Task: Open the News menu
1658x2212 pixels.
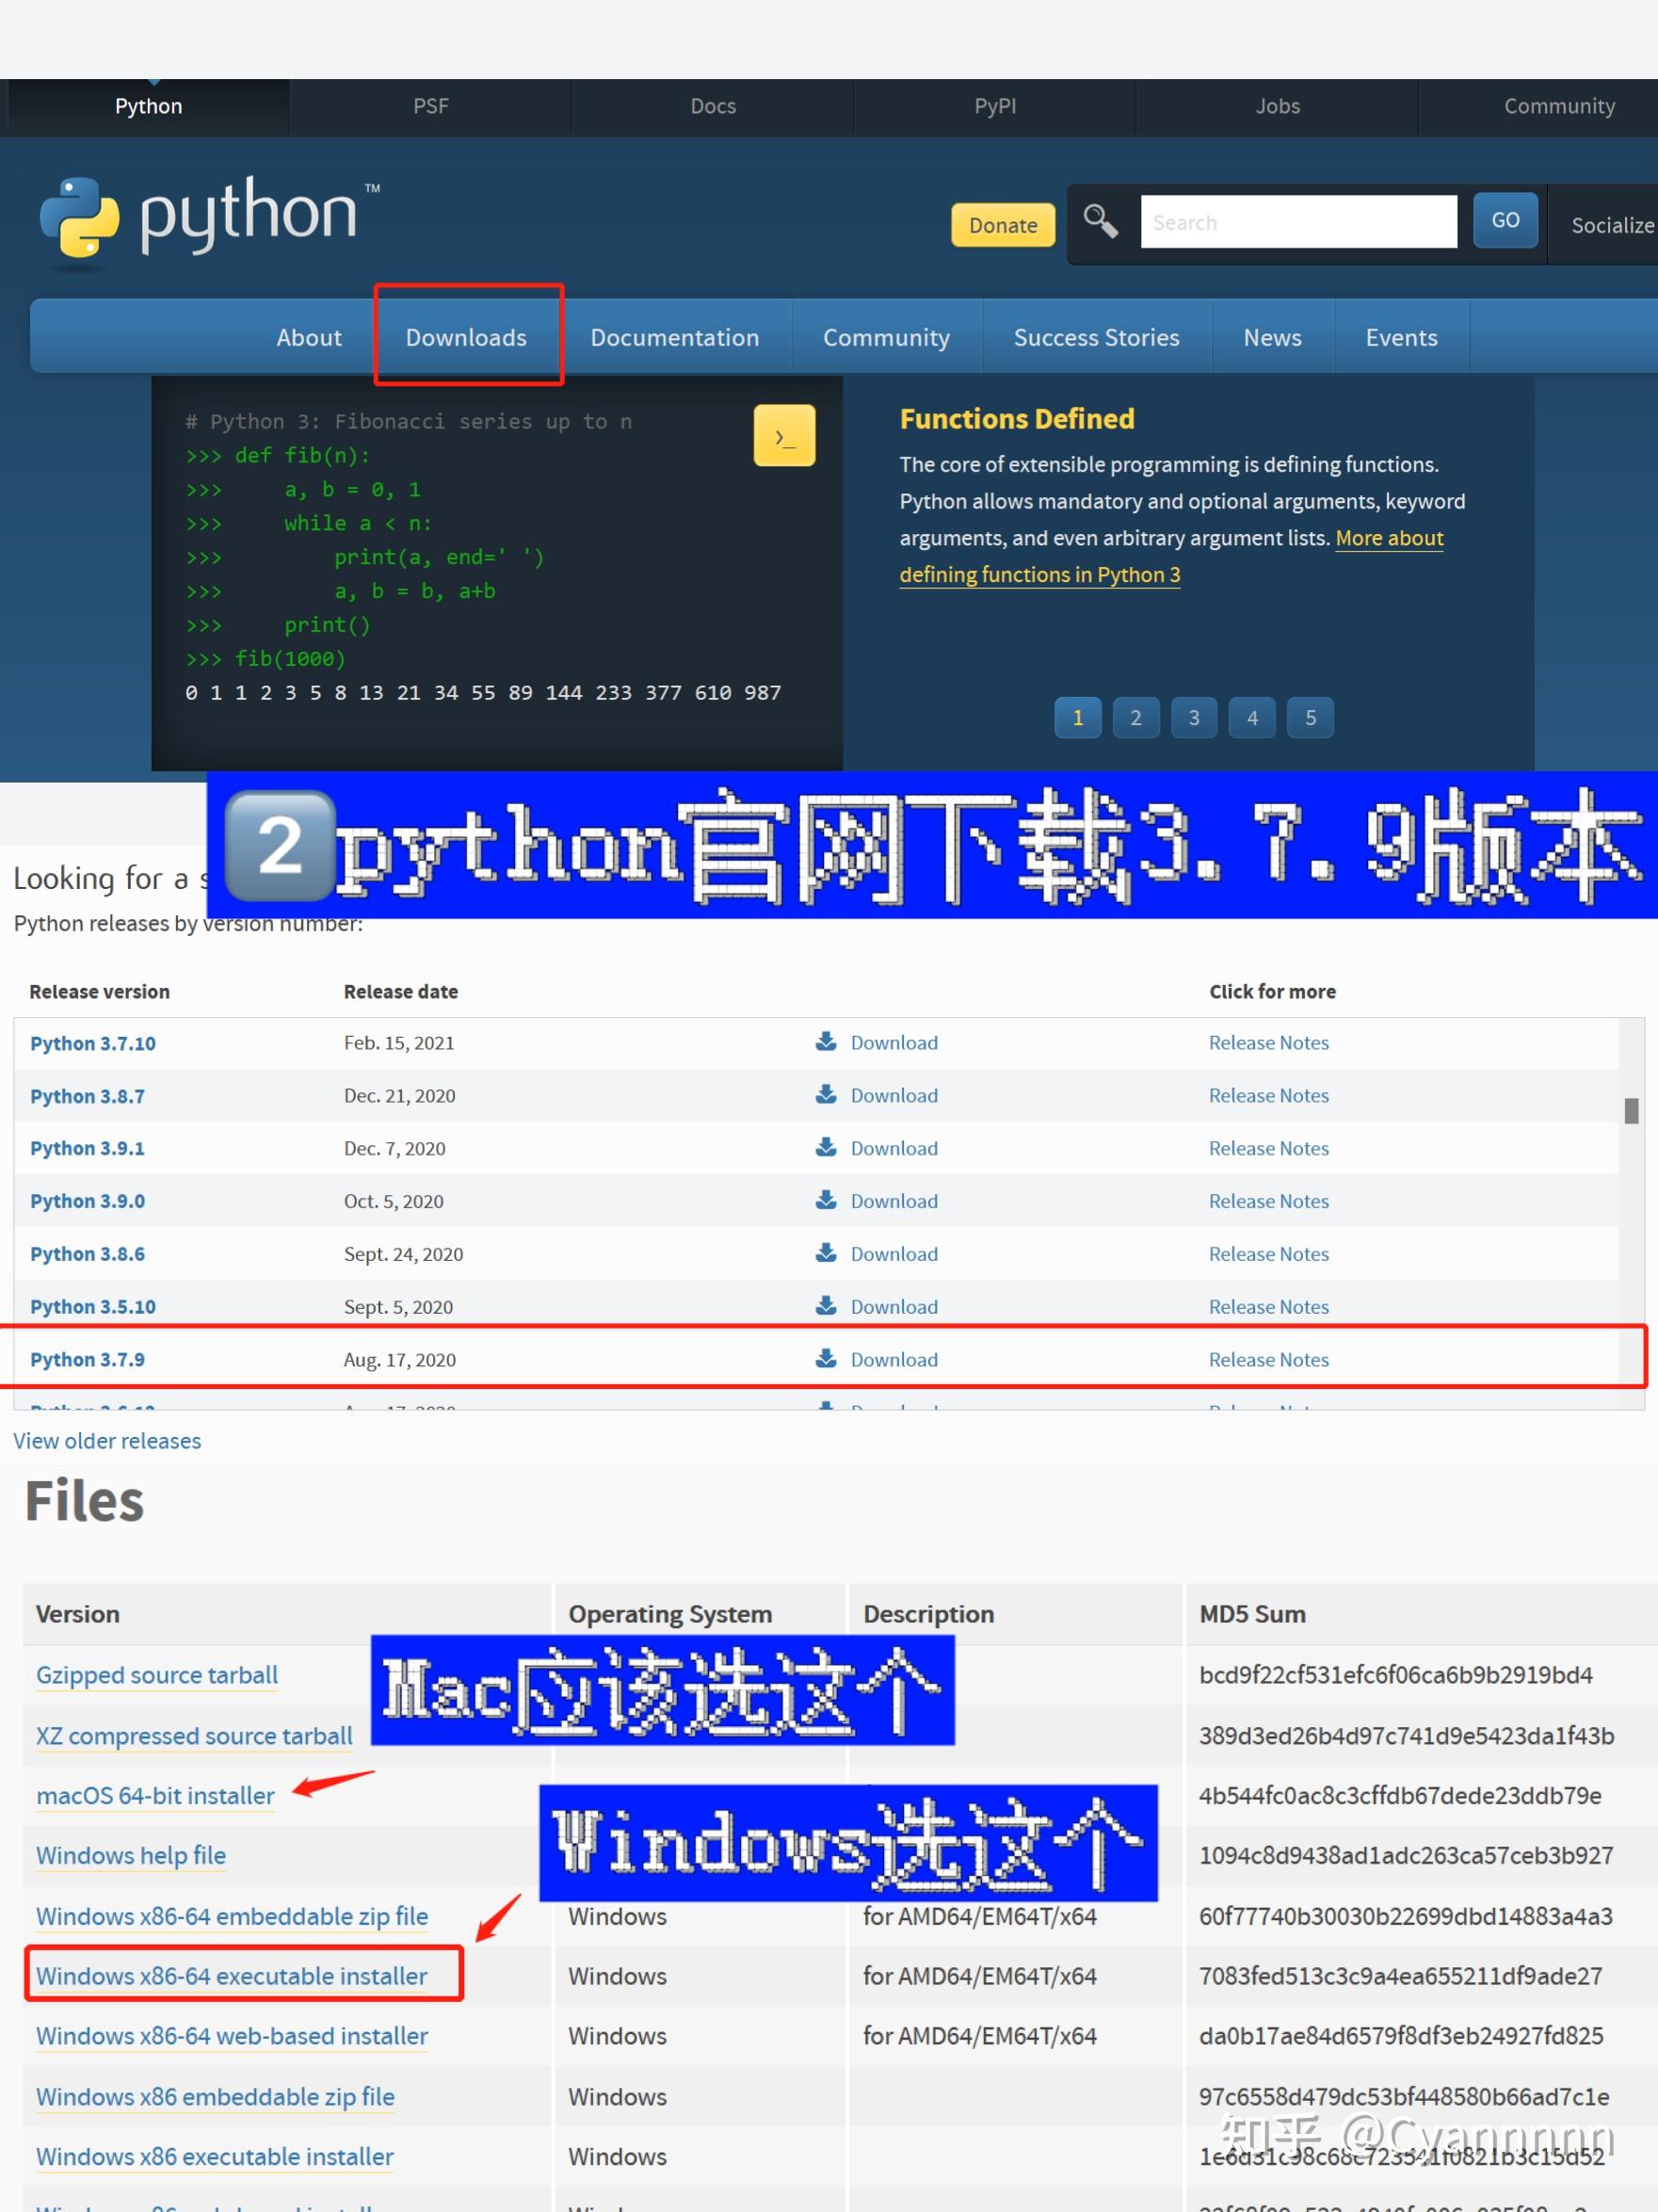Action: (1272, 338)
